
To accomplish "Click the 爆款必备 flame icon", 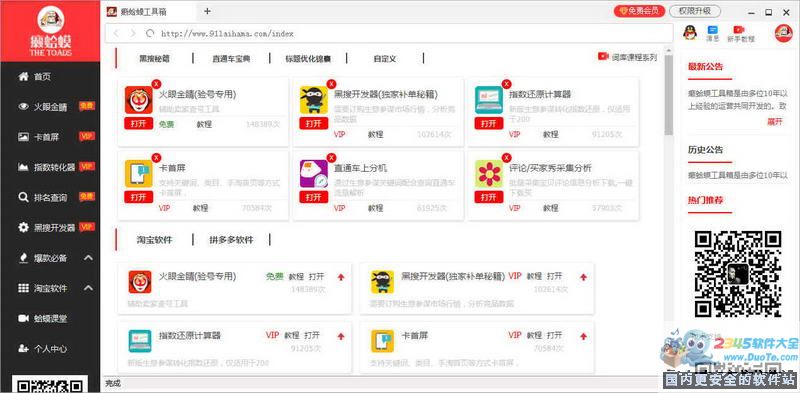I will [x=23, y=258].
